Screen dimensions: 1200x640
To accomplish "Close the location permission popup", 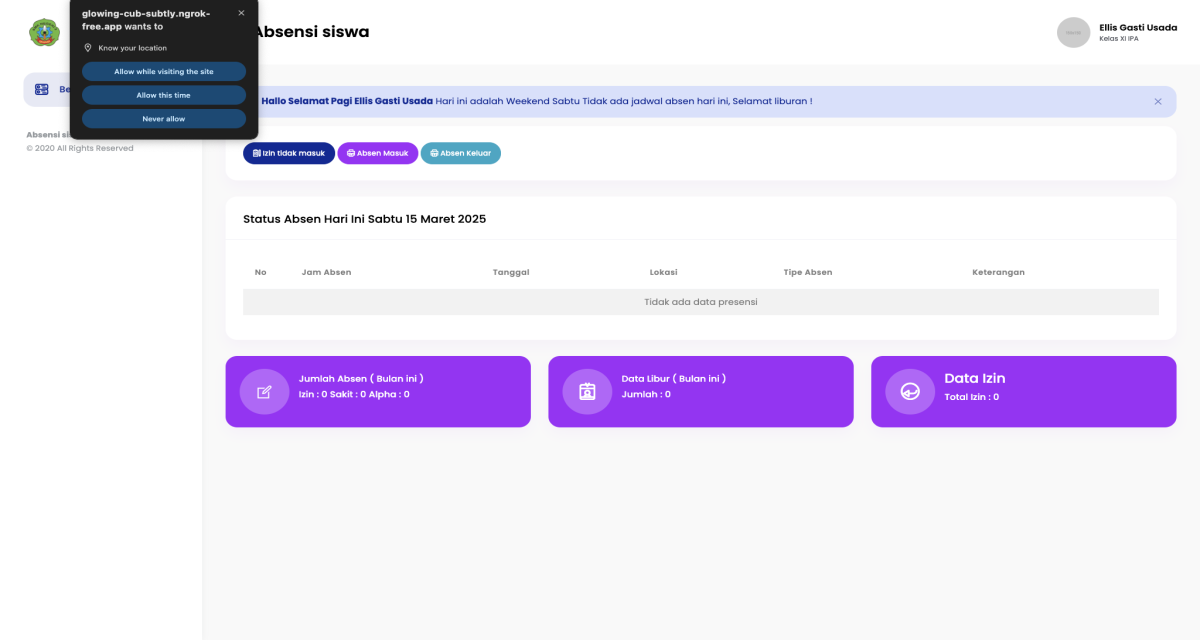I will (241, 13).
